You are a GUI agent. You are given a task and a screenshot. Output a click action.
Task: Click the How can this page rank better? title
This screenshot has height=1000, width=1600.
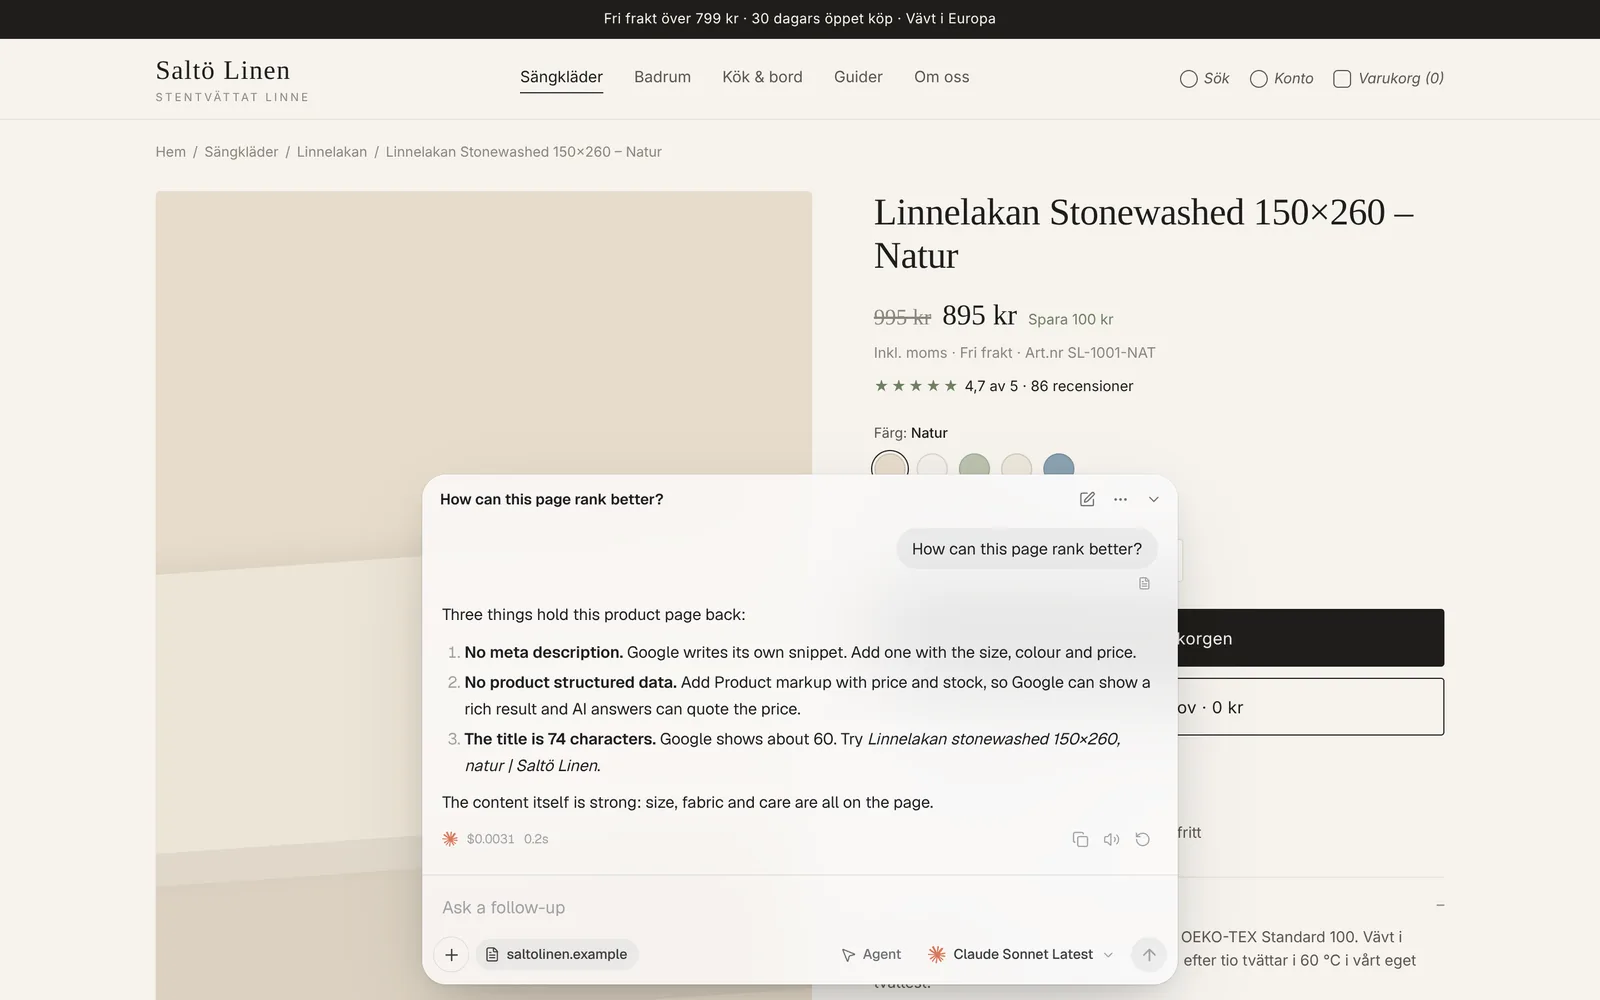[x=551, y=499]
